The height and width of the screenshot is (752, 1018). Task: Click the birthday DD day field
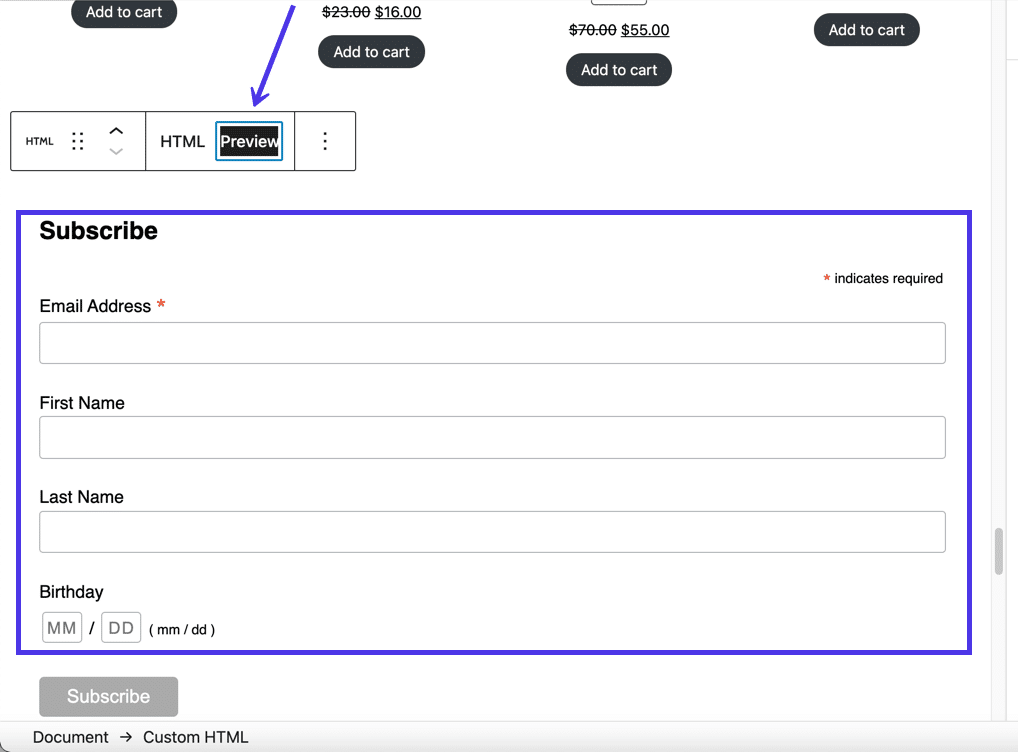tap(121, 628)
